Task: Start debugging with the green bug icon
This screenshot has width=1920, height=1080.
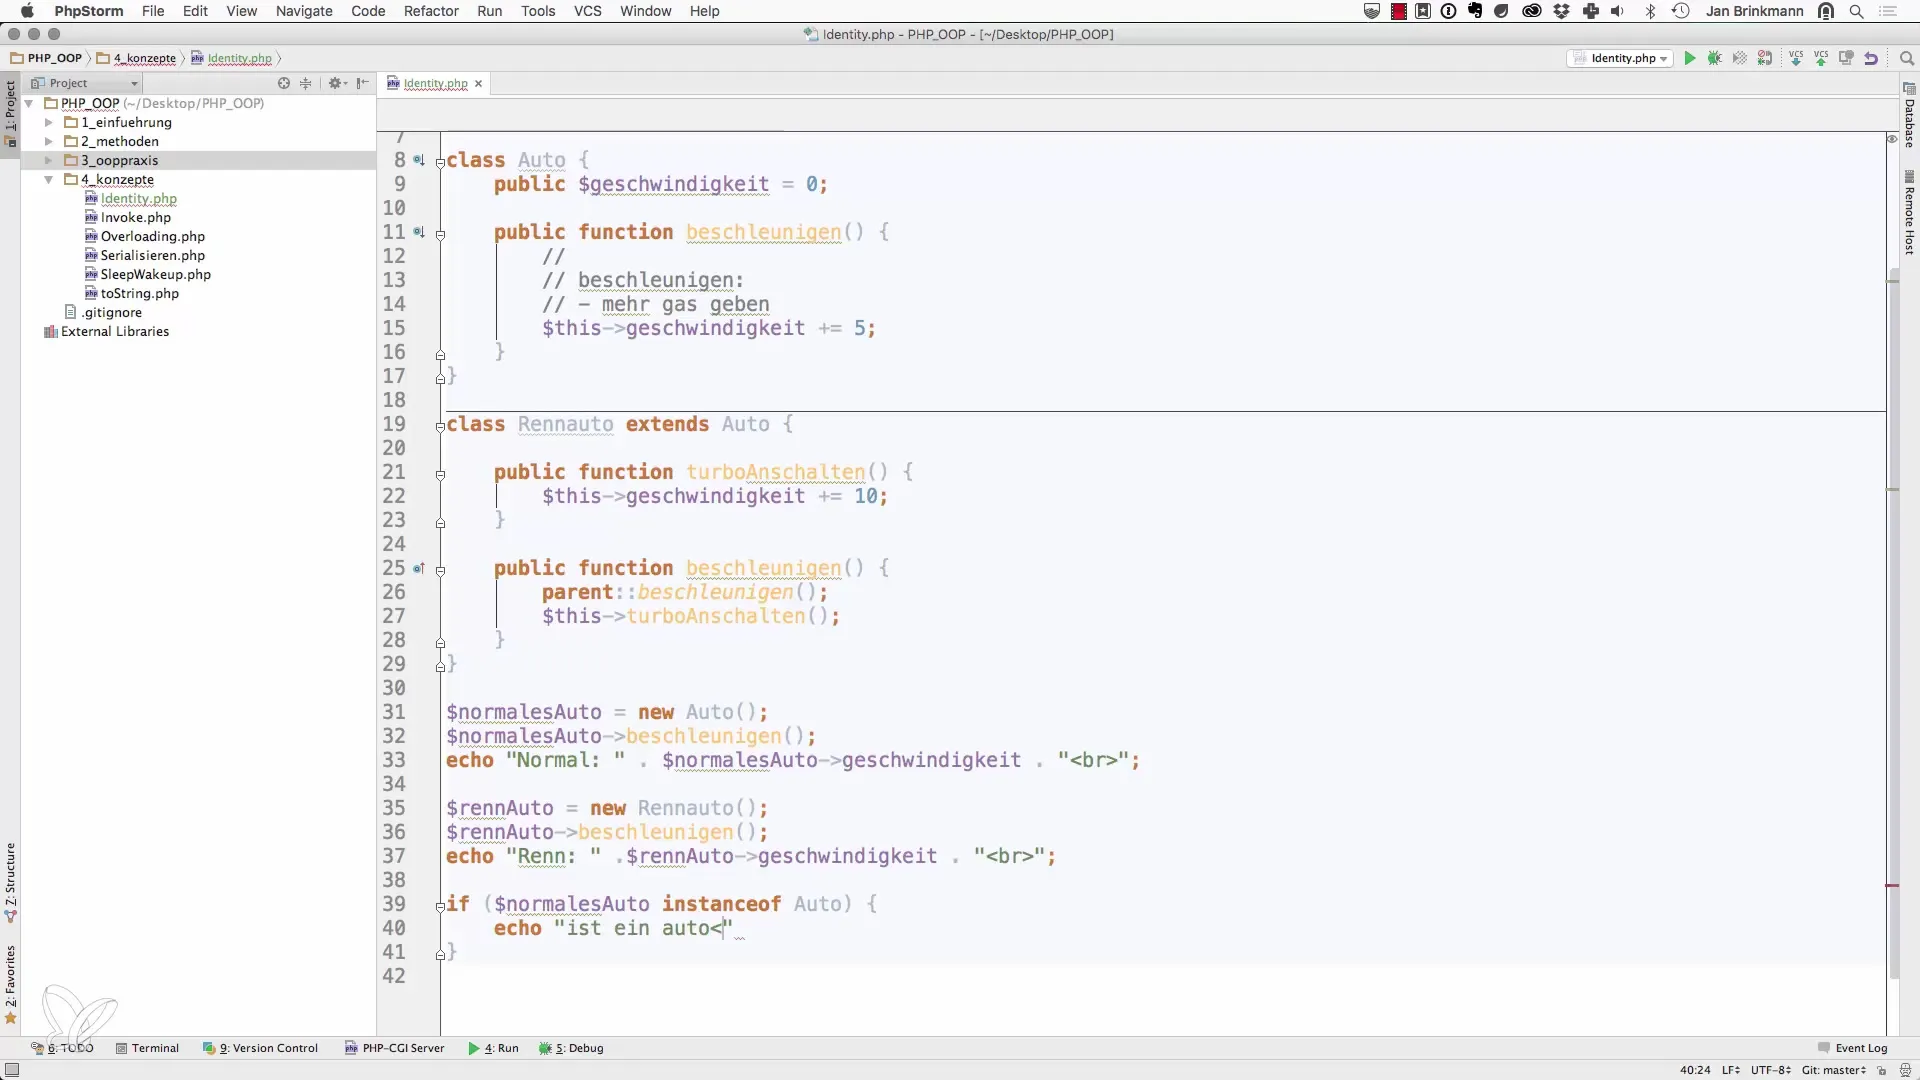Action: click(1715, 58)
